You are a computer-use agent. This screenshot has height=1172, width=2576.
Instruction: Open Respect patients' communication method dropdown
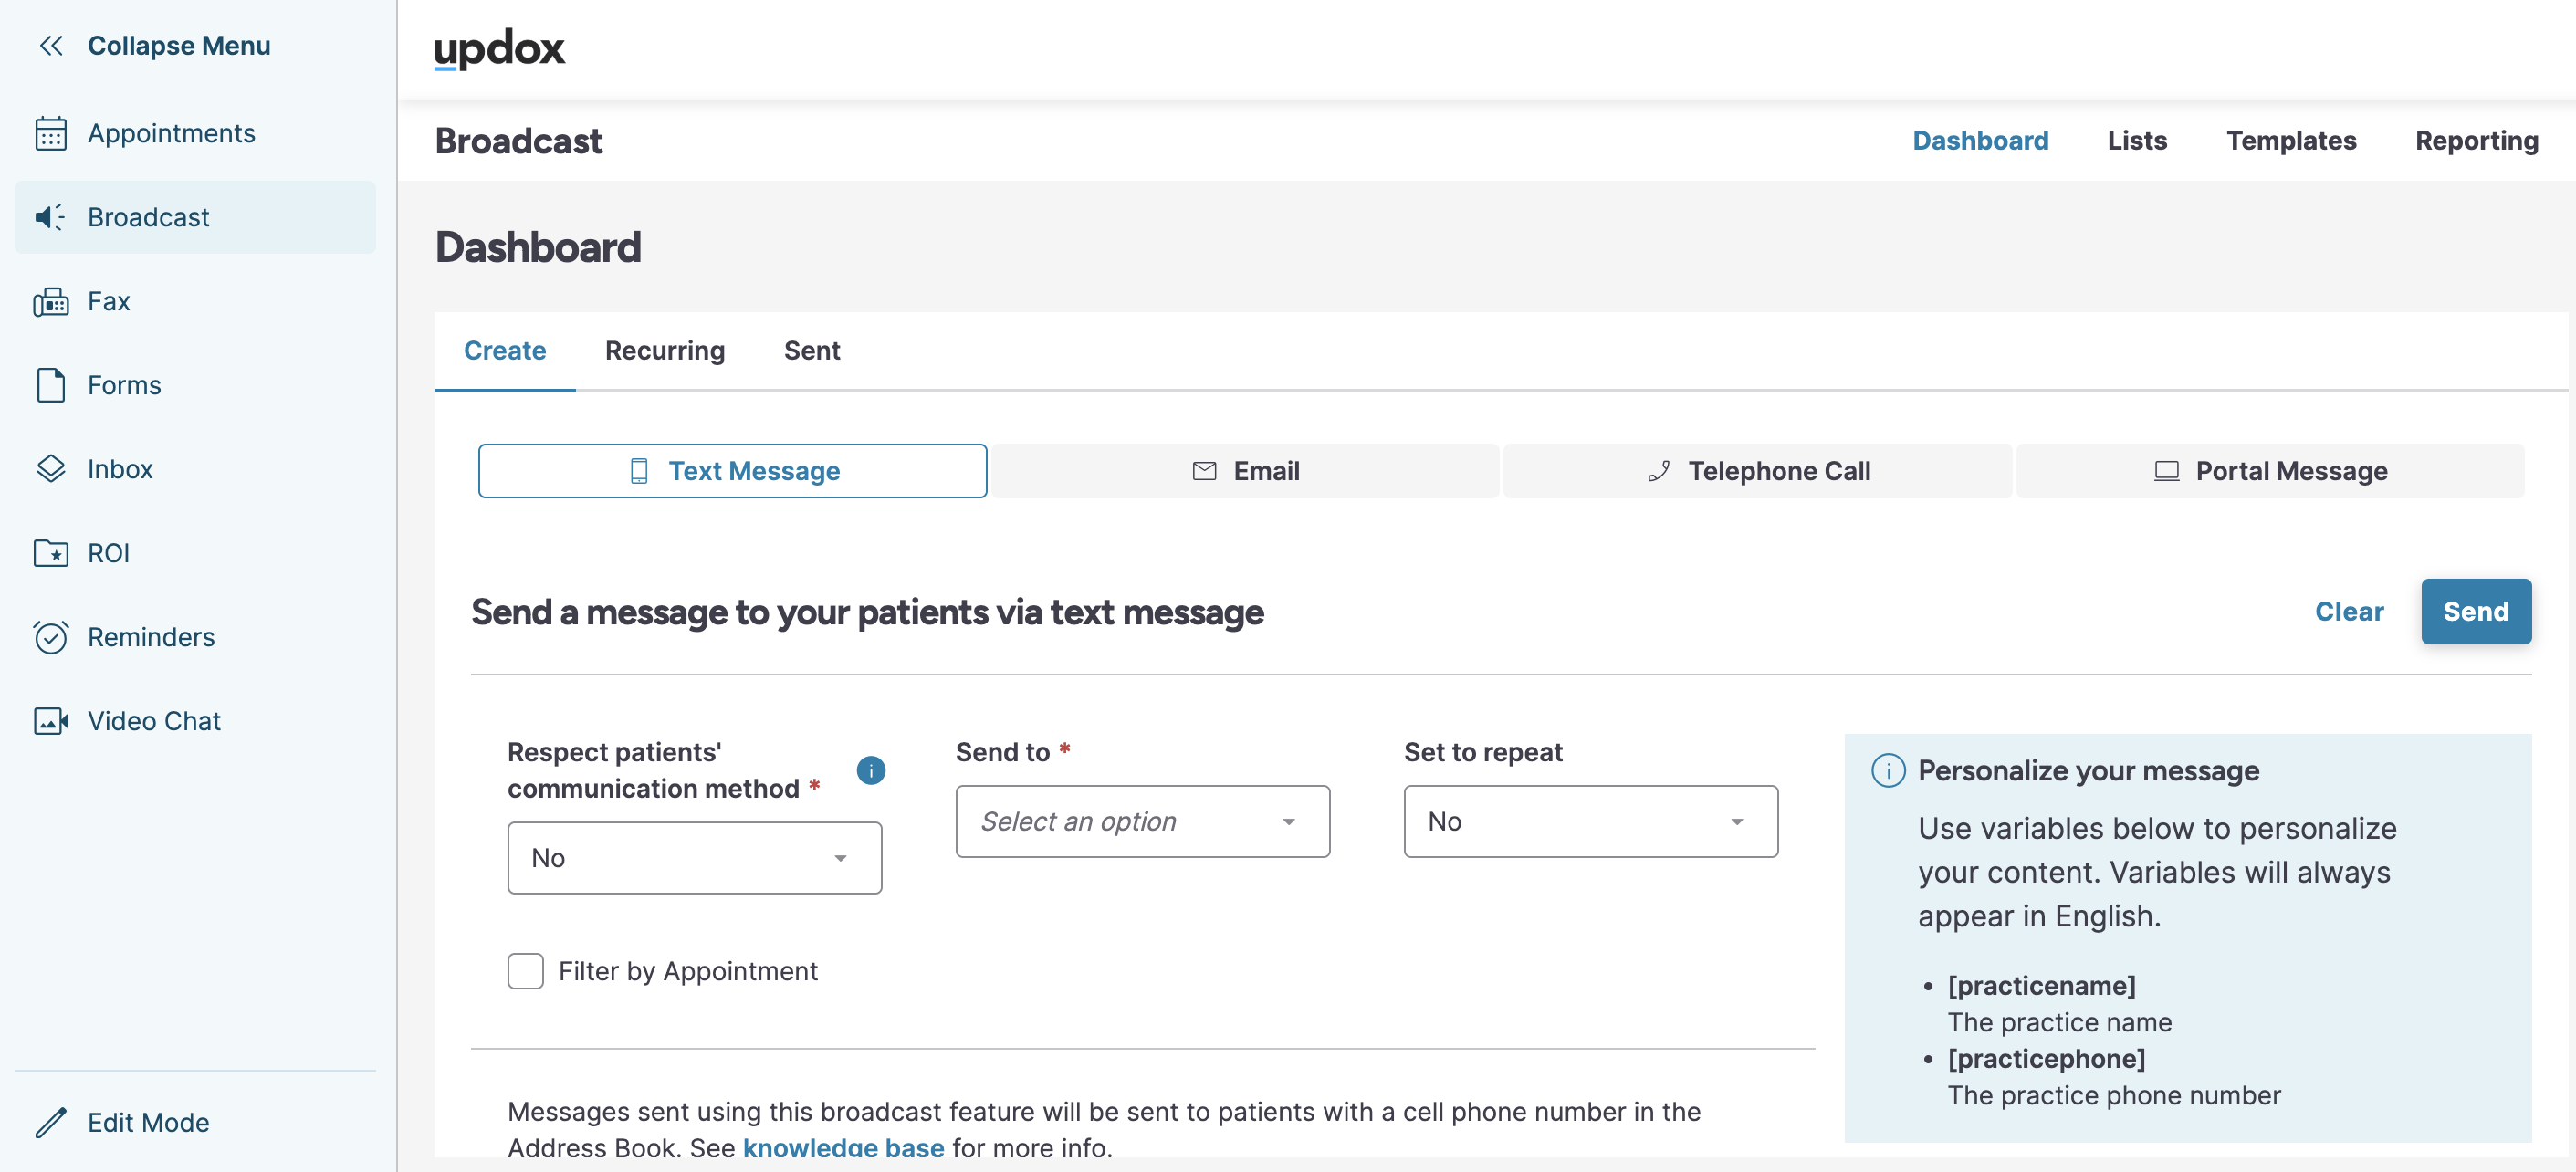[694, 858]
